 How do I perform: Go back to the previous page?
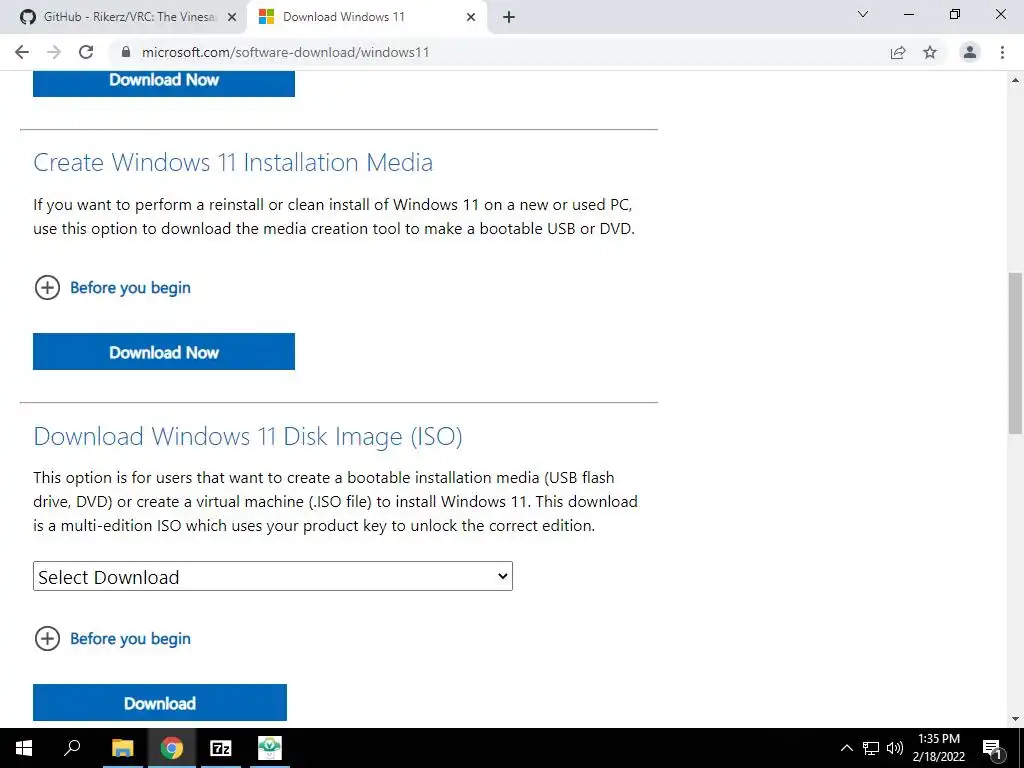coord(22,52)
